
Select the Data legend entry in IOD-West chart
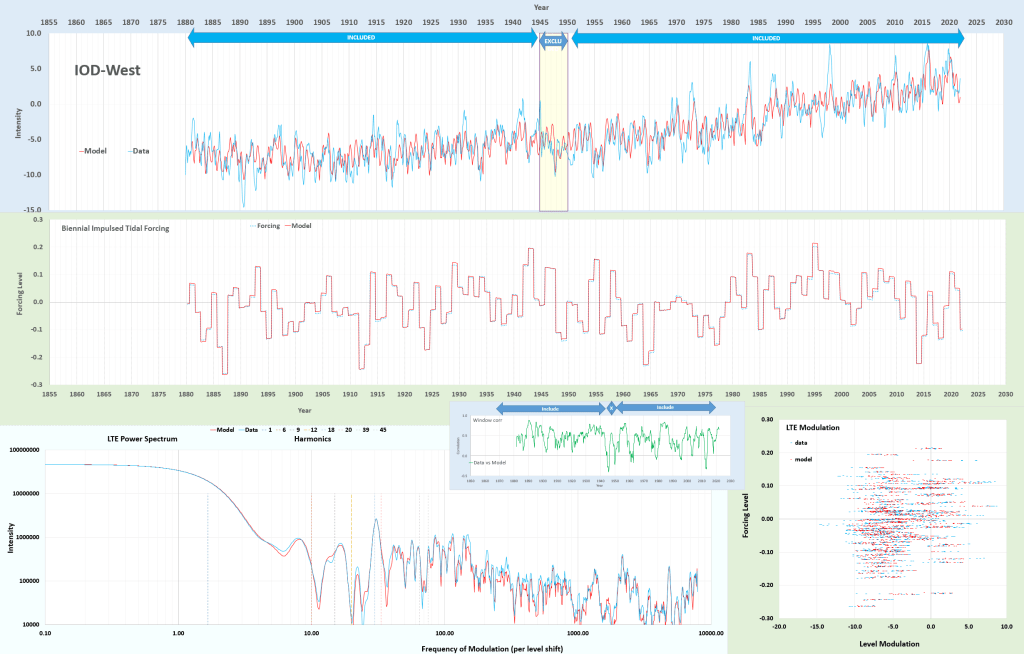point(137,151)
